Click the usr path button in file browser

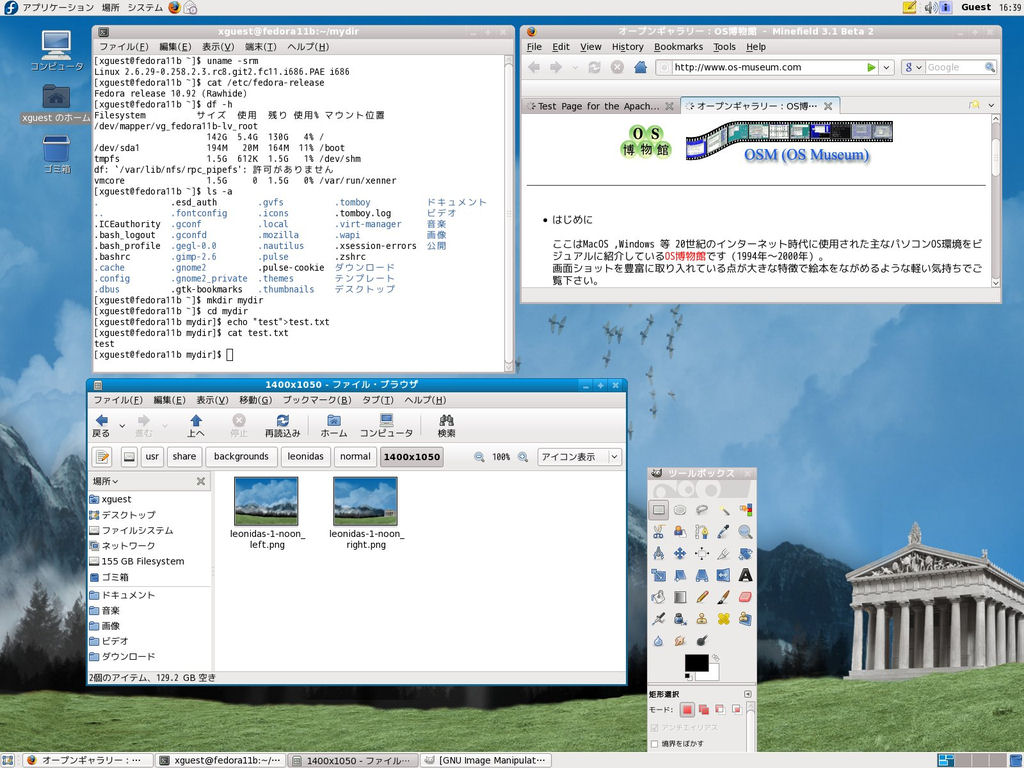pyautogui.click(x=152, y=456)
